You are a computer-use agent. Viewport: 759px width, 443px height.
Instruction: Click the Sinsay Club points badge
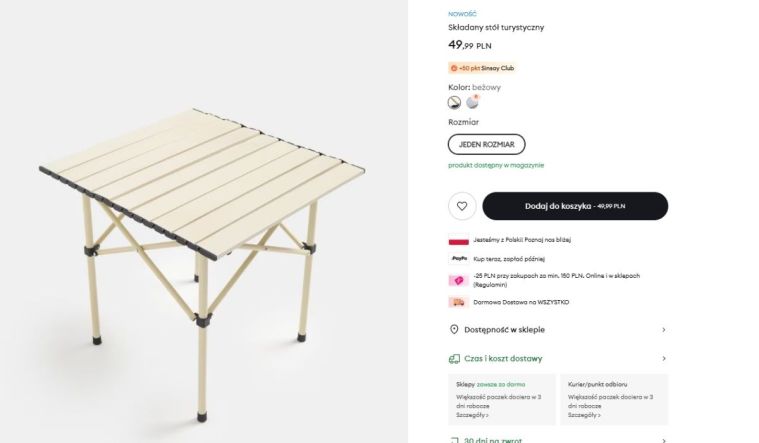(x=483, y=68)
